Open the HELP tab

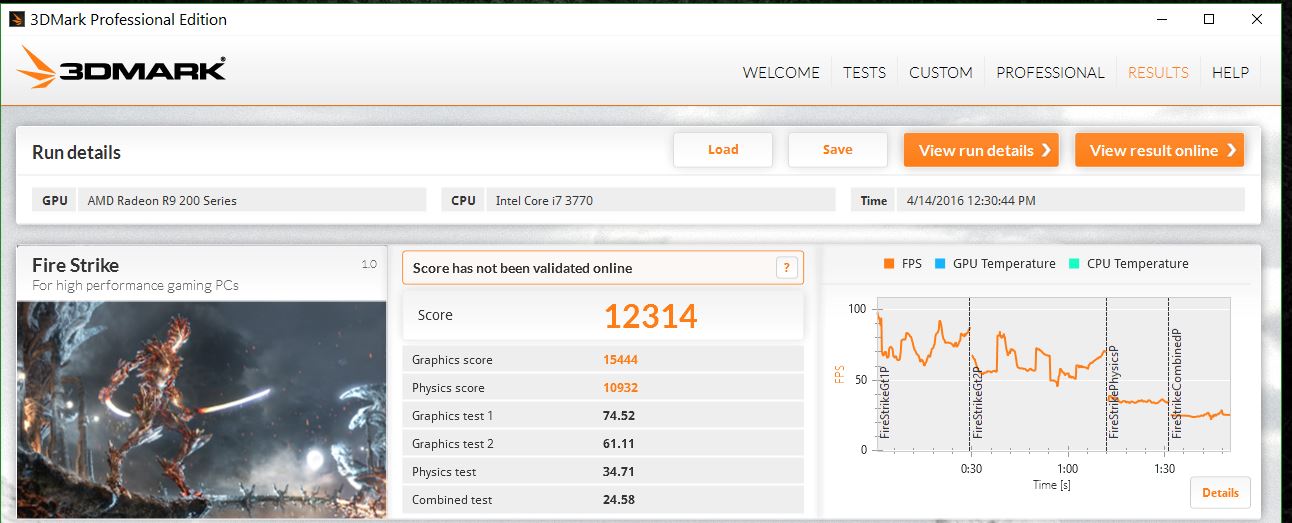[1230, 72]
